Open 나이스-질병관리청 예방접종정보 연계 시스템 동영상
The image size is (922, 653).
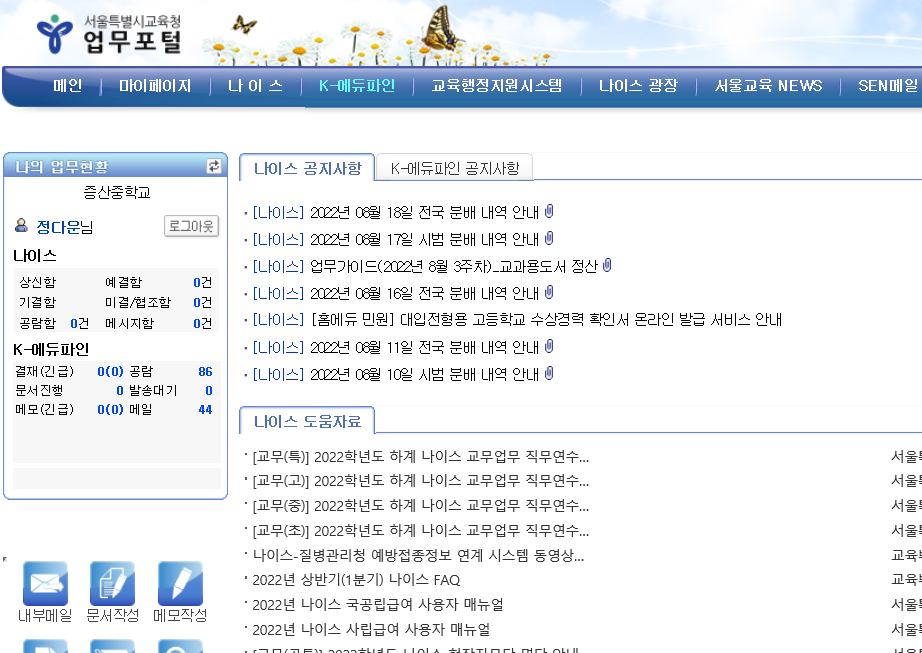pyautogui.click(x=418, y=555)
